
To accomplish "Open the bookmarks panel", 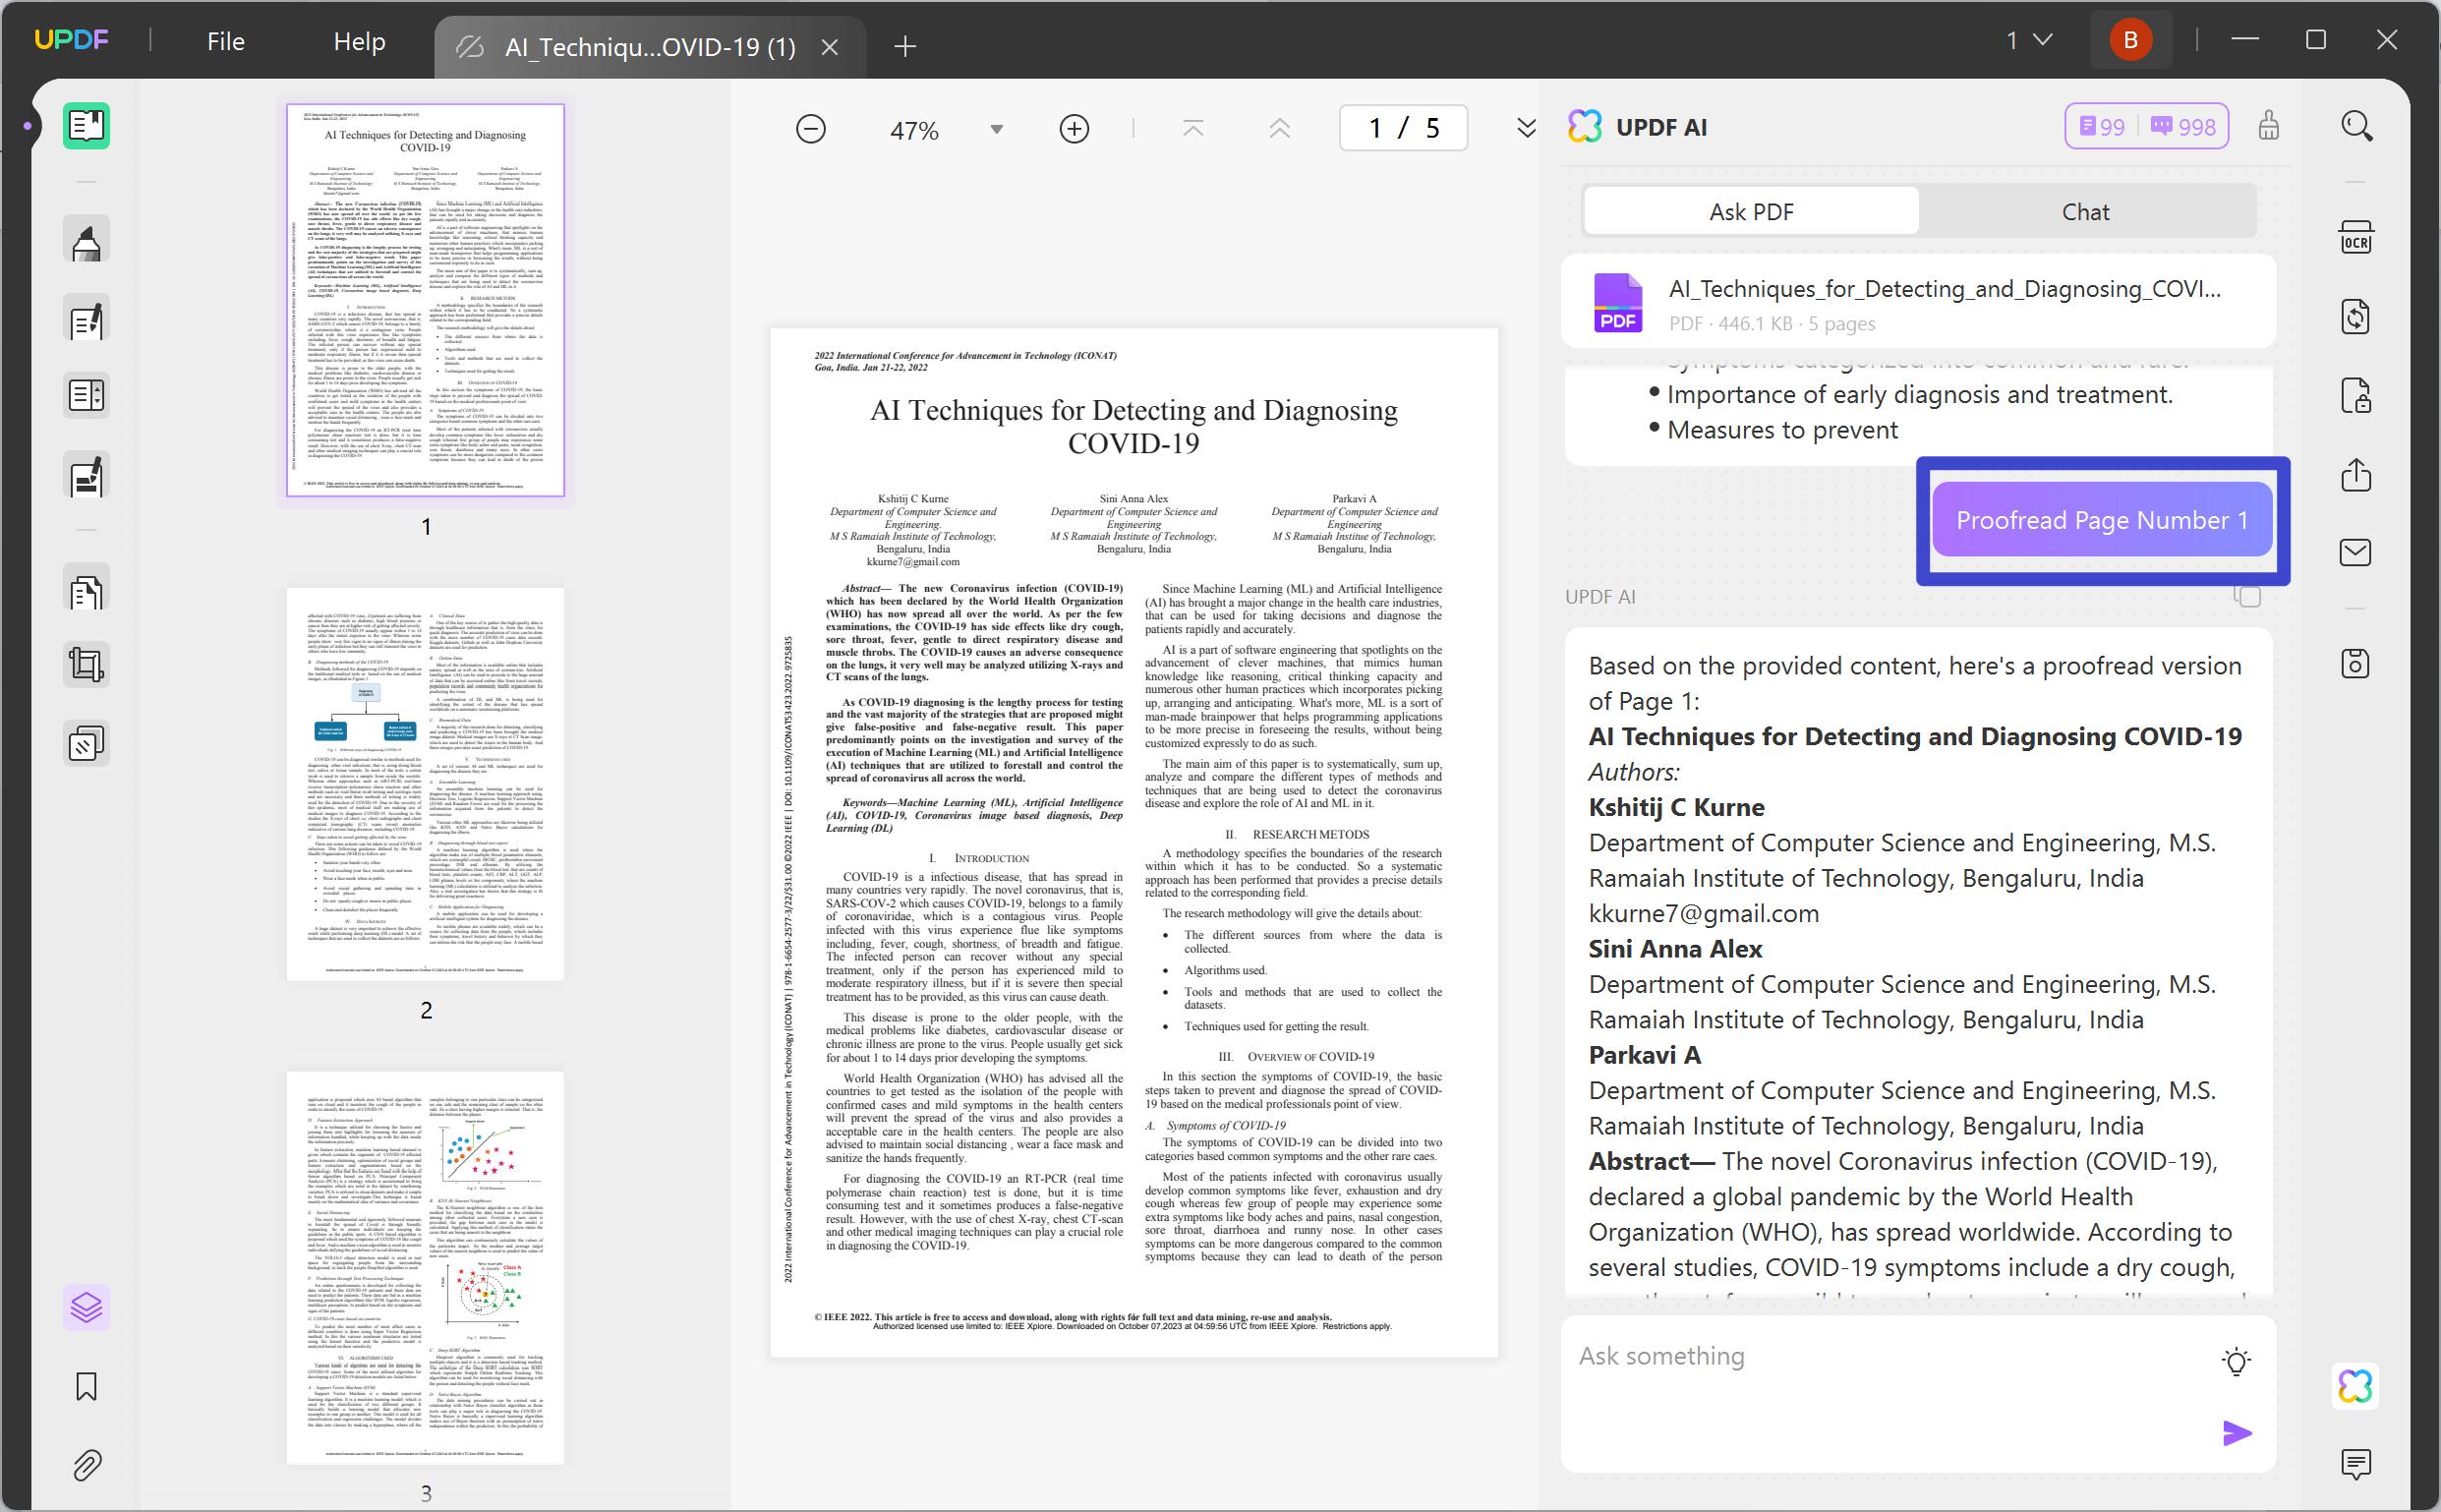I will pyautogui.click(x=86, y=1386).
